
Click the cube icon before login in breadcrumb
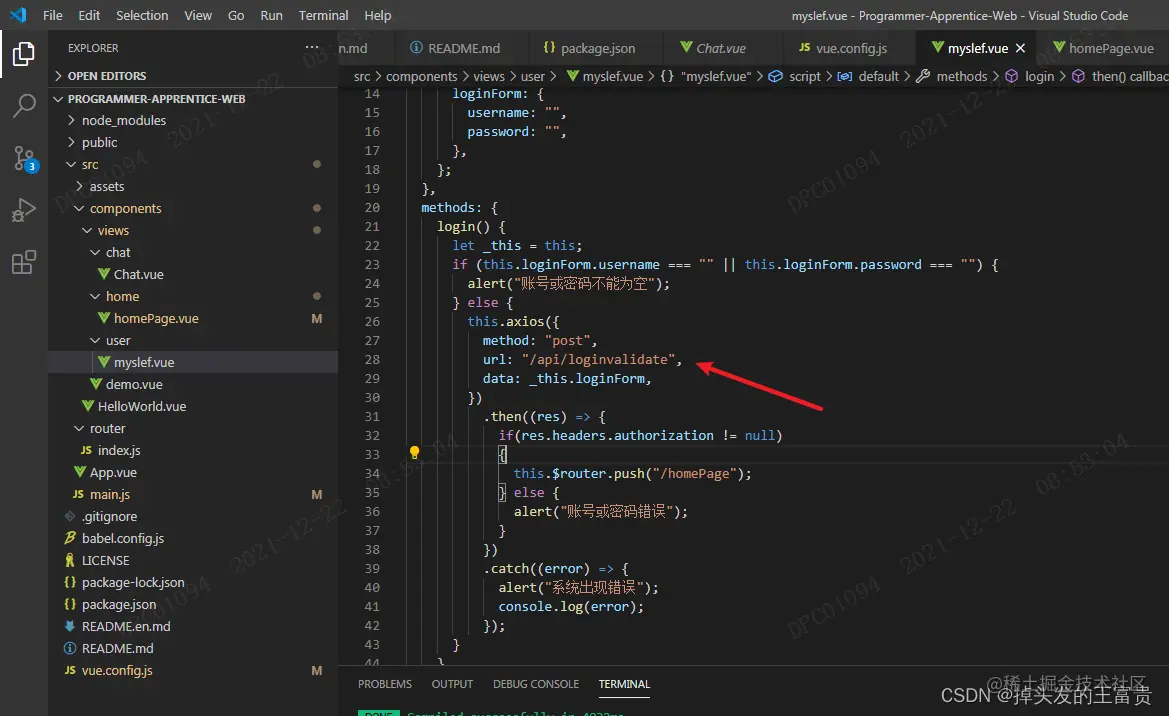pyautogui.click(x=1012, y=76)
